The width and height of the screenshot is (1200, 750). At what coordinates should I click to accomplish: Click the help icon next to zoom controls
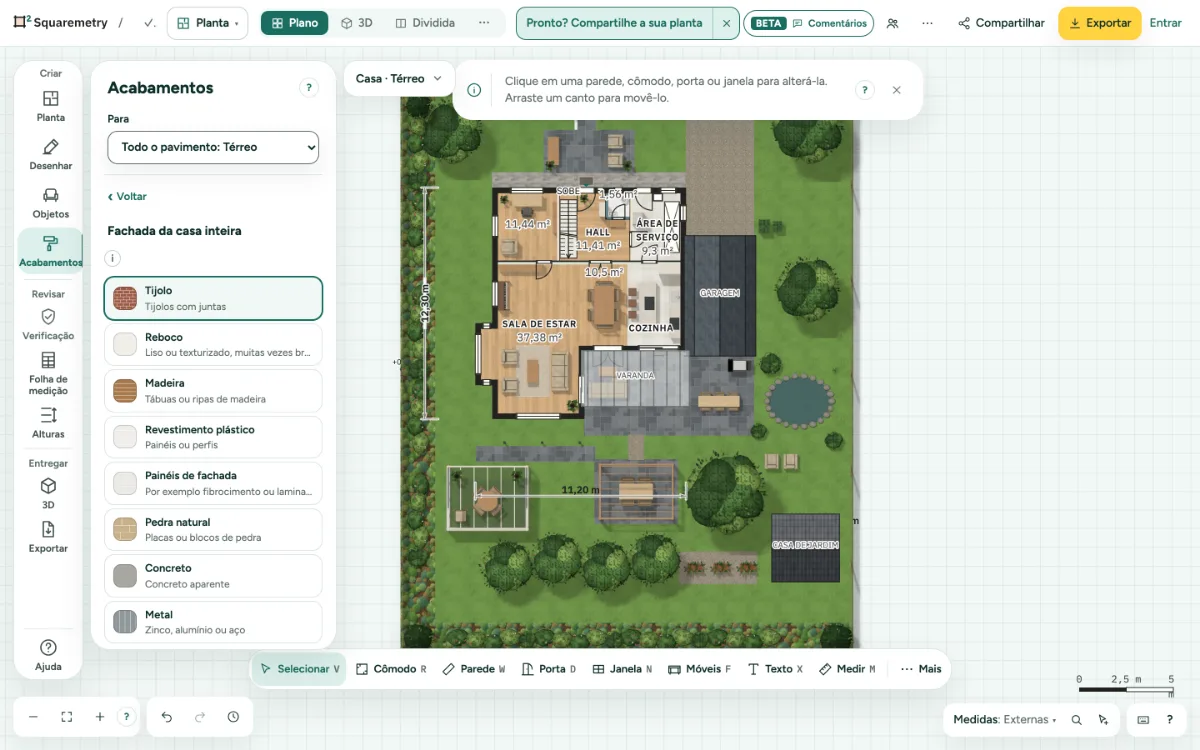pos(126,717)
